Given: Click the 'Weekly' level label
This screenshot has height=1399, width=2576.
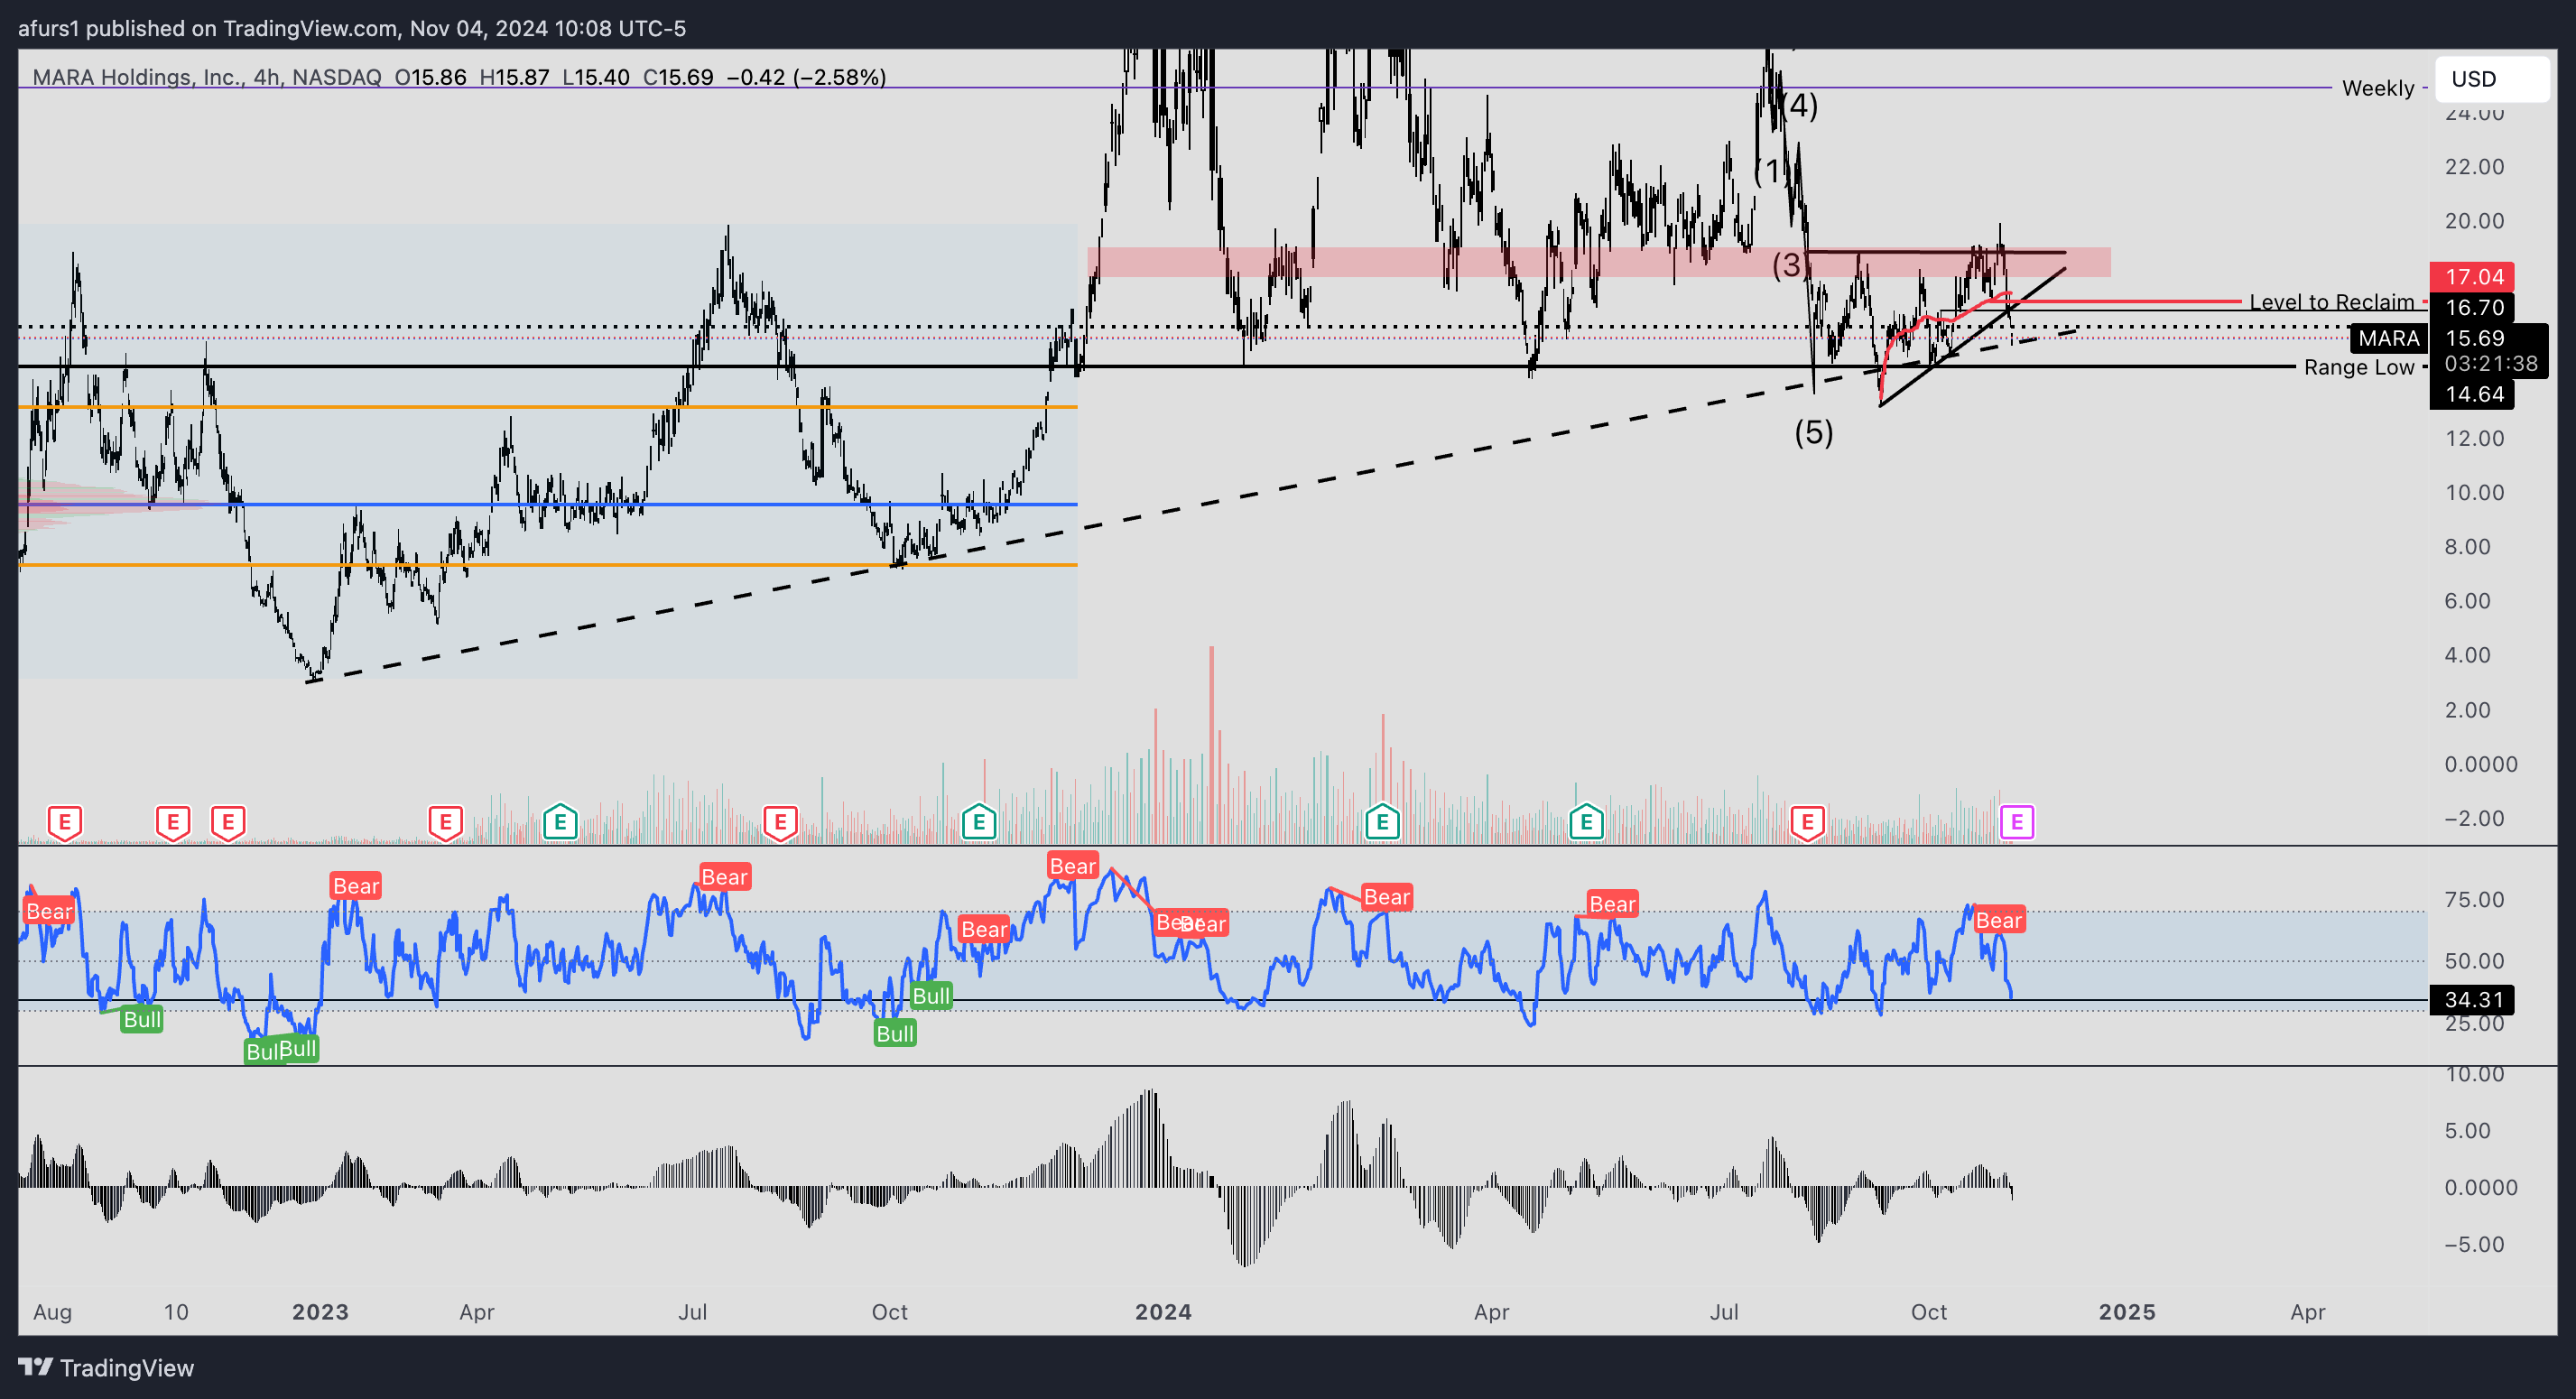Looking at the screenshot, I should 2378,88.
